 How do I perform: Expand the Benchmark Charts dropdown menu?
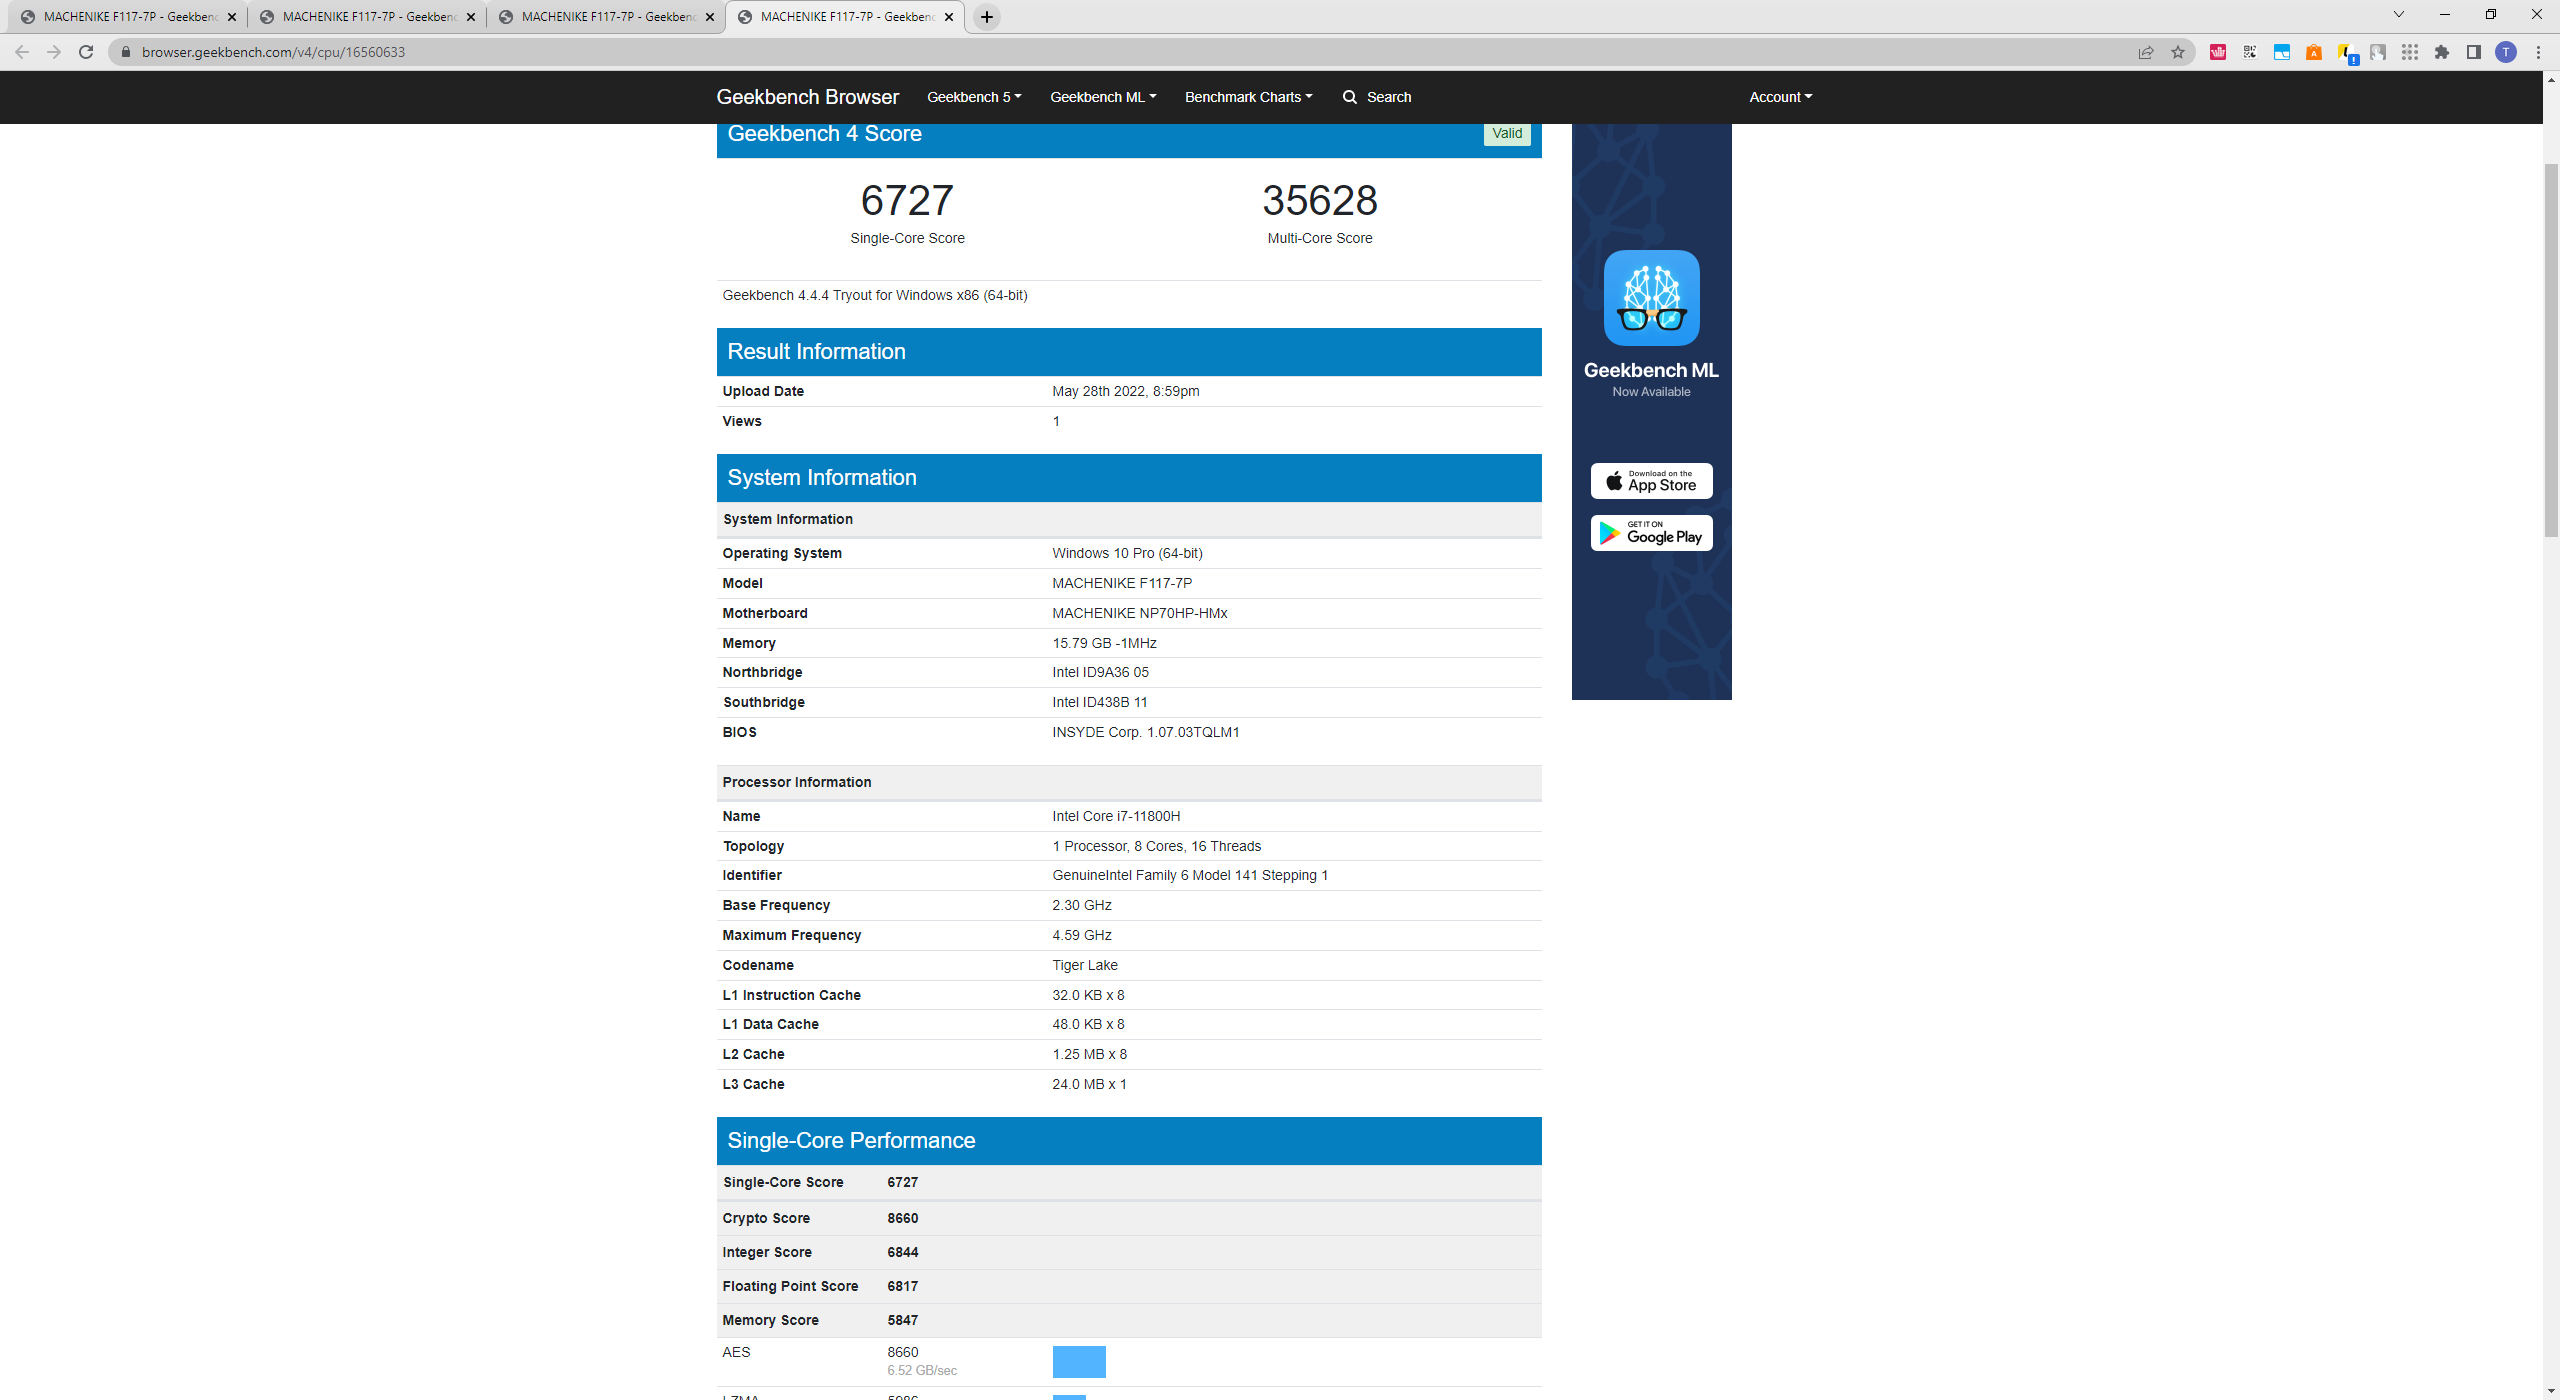[x=1248, y=97]
